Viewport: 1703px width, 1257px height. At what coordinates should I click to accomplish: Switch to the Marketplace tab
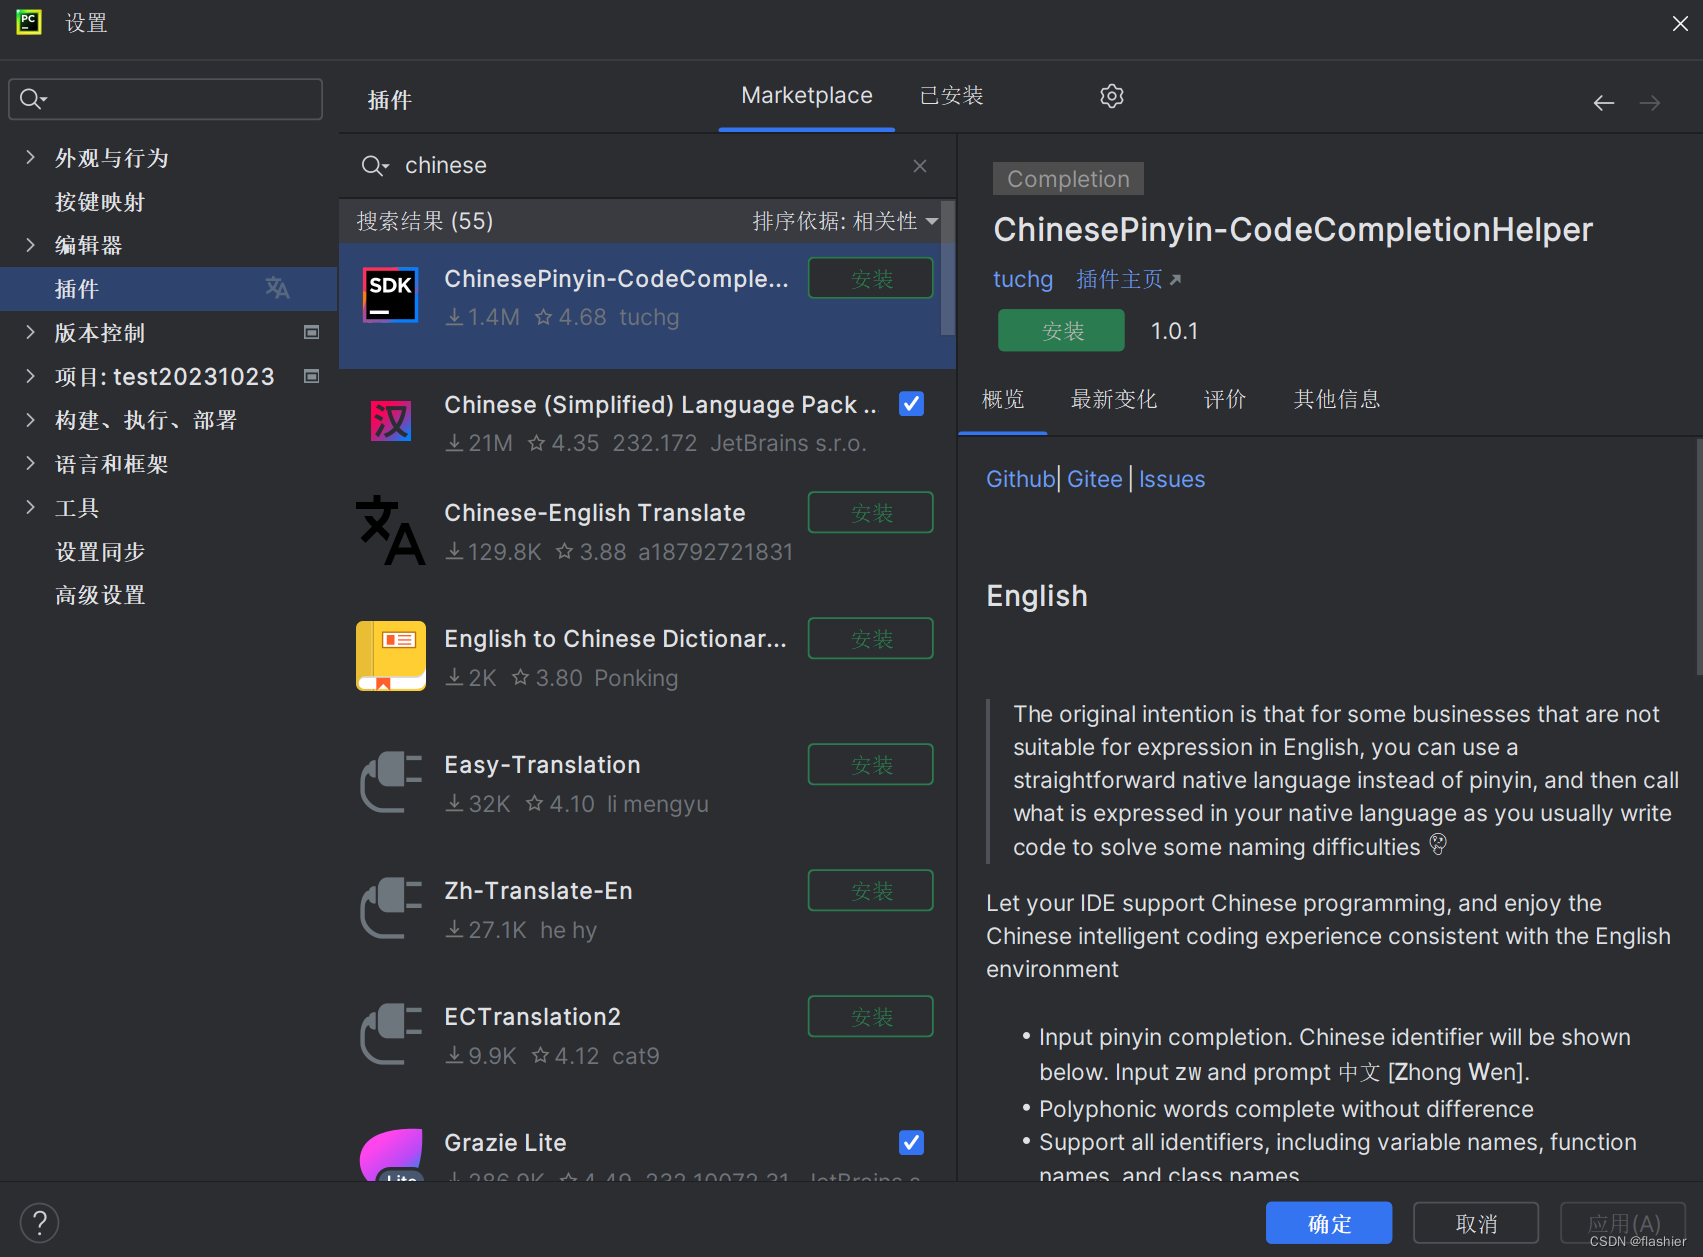click(807, 96)
